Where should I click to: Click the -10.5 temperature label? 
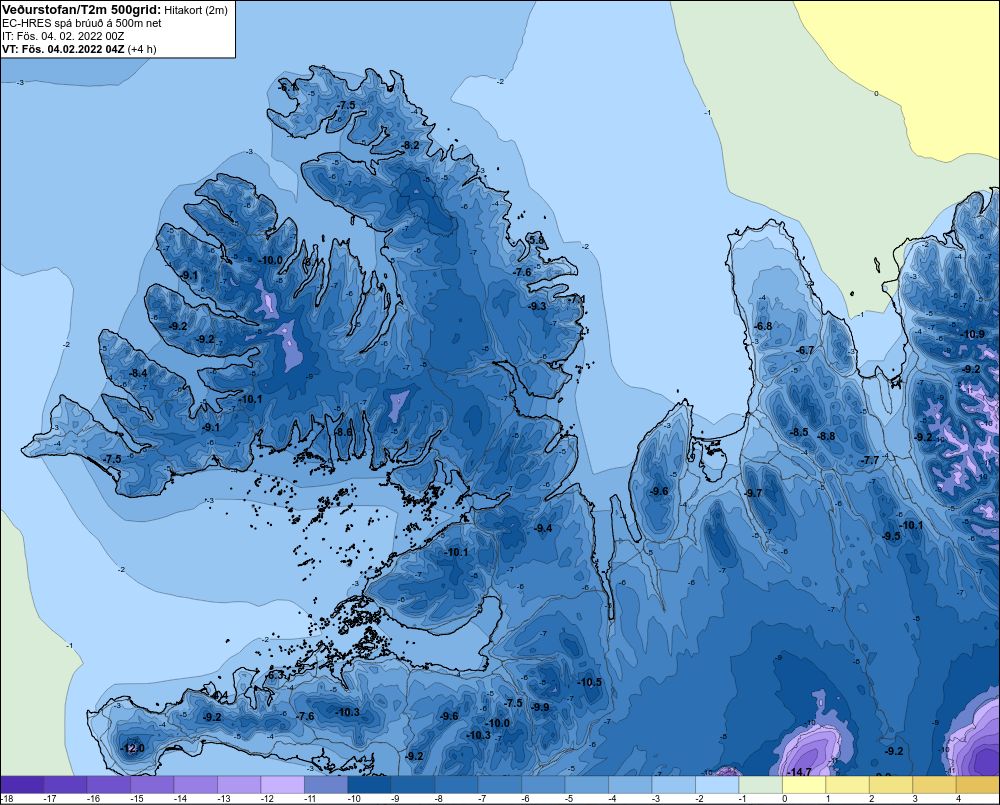(590, 682)
